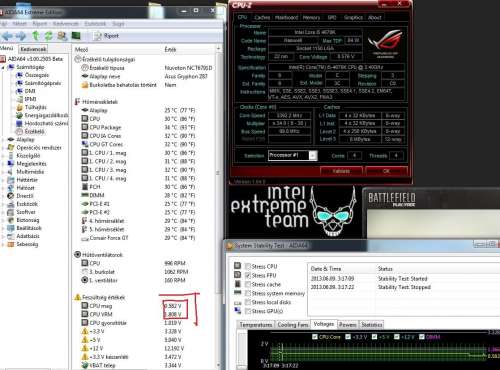
Task: Click the green monitor icon in AIDA64 toolbar
Action: pyautogui.click(x=76, y=36)
